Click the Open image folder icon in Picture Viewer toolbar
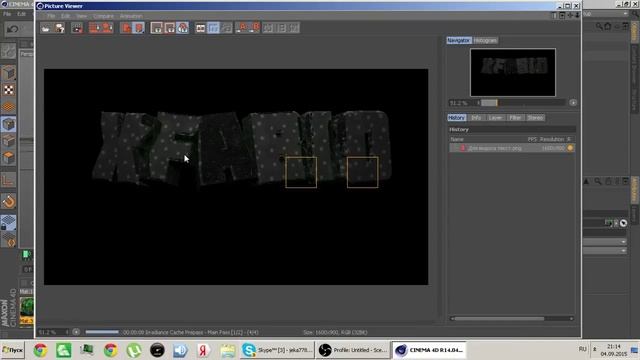 point(46,28)
